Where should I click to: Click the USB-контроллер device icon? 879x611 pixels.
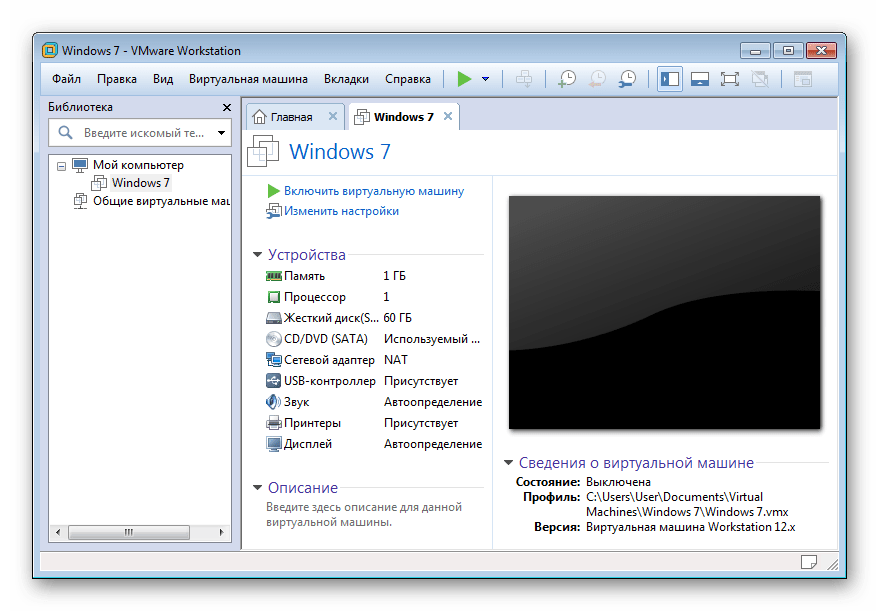coord(274,381)
